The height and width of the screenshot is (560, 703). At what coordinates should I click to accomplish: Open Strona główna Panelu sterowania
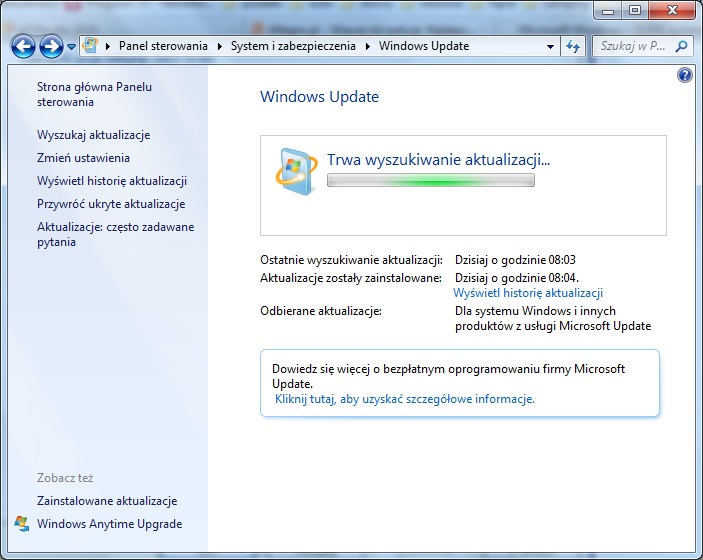tap(94, 94)
